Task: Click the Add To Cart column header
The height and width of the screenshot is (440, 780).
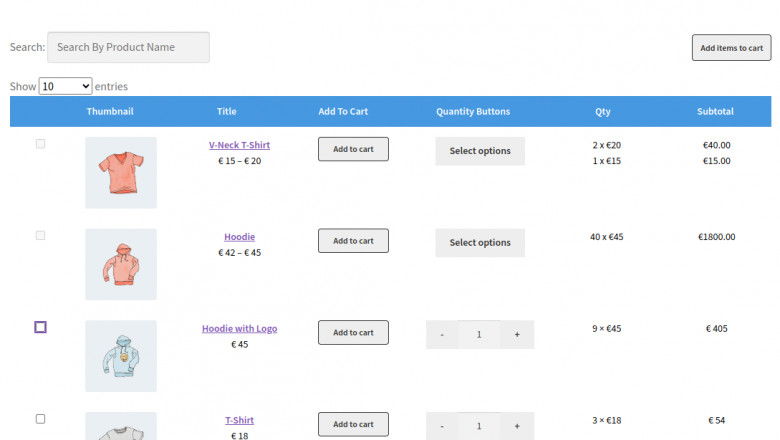Action: tap(343, 111)
